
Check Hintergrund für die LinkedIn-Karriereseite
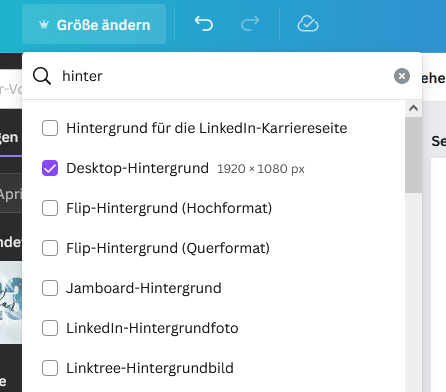coord(50,128)
